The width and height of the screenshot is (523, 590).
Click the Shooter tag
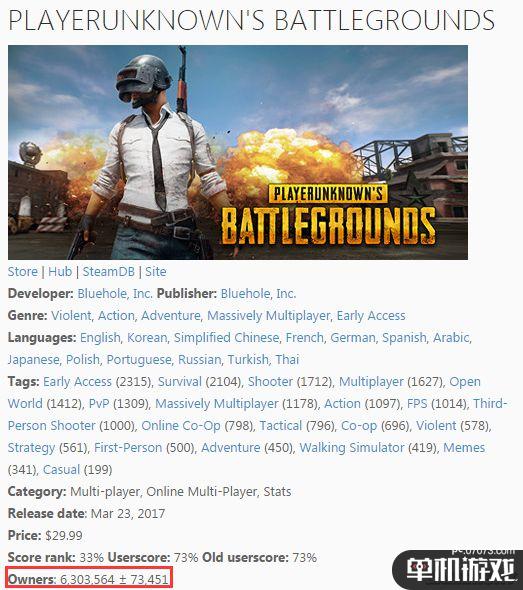point(270,382)
